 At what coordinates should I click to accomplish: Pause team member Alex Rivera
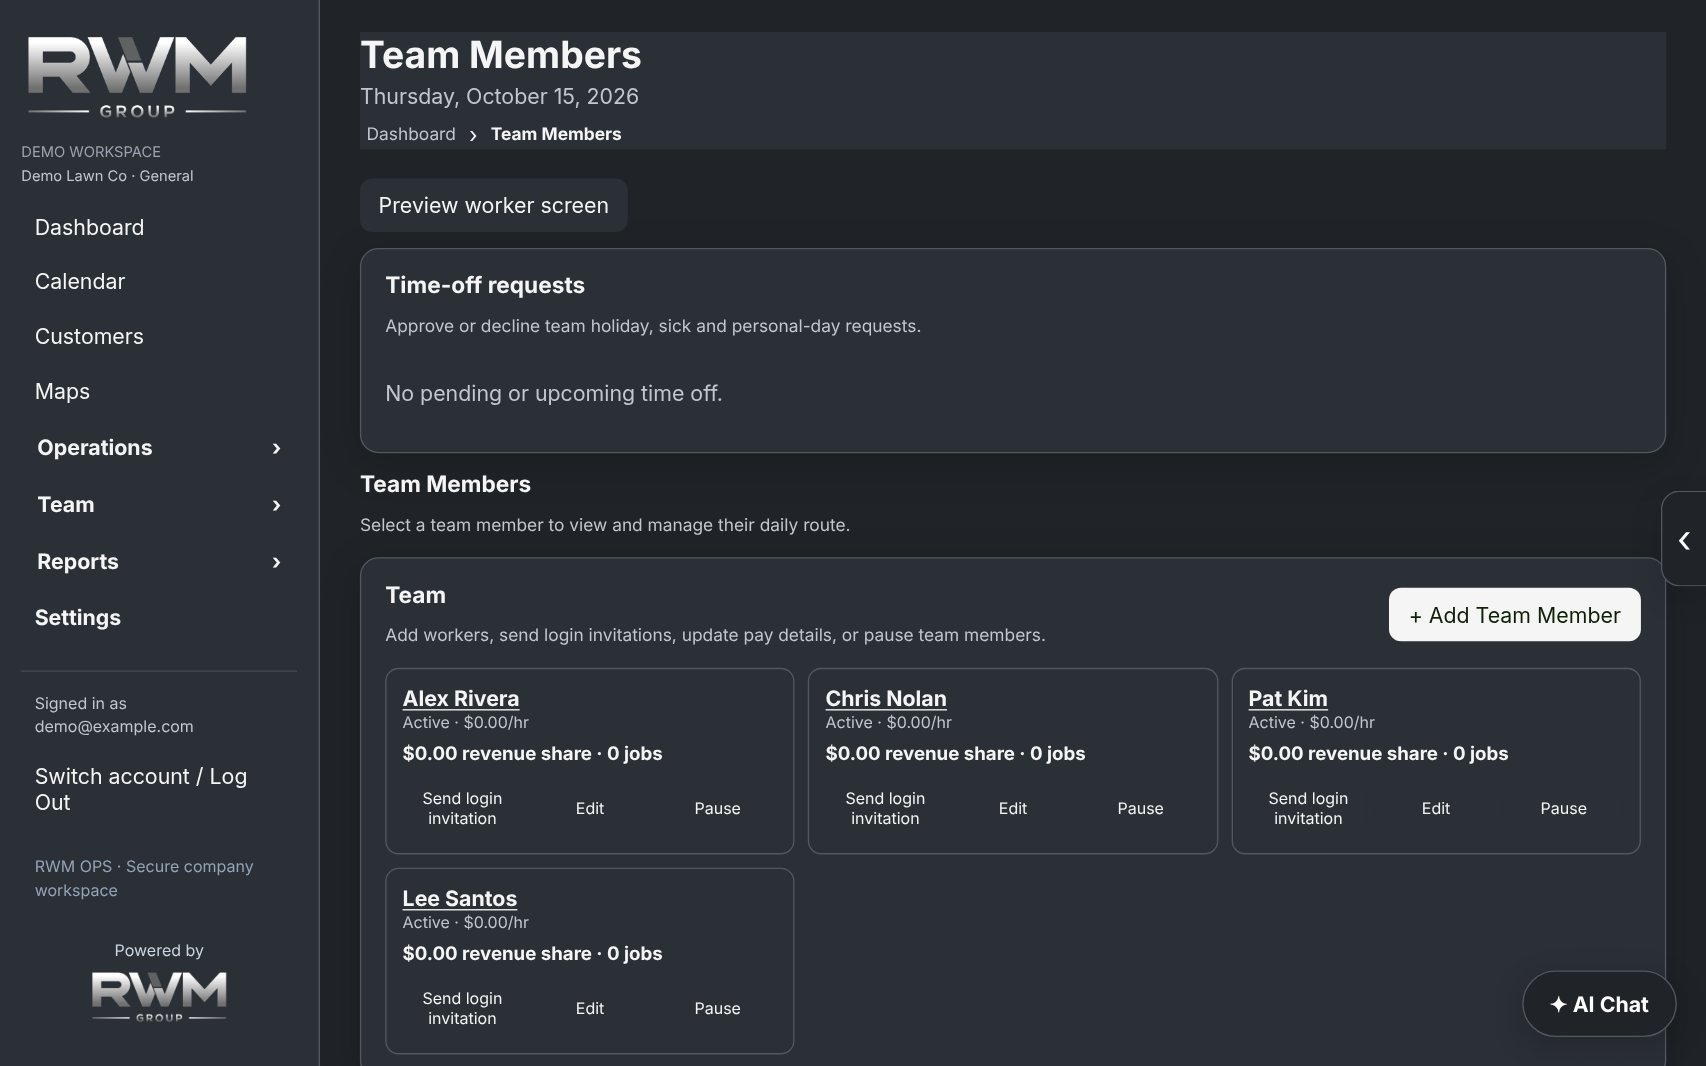[x=718, y=808]
